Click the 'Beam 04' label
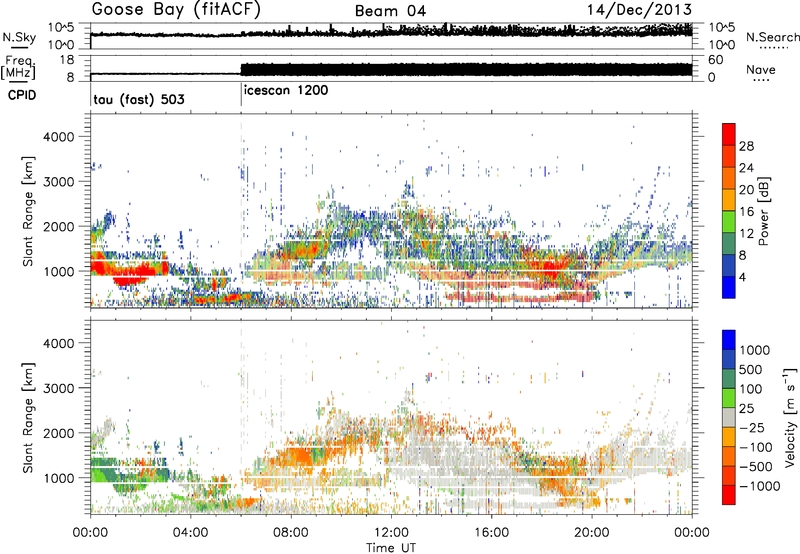Screen dimensions: 800x554 [390, 11]
